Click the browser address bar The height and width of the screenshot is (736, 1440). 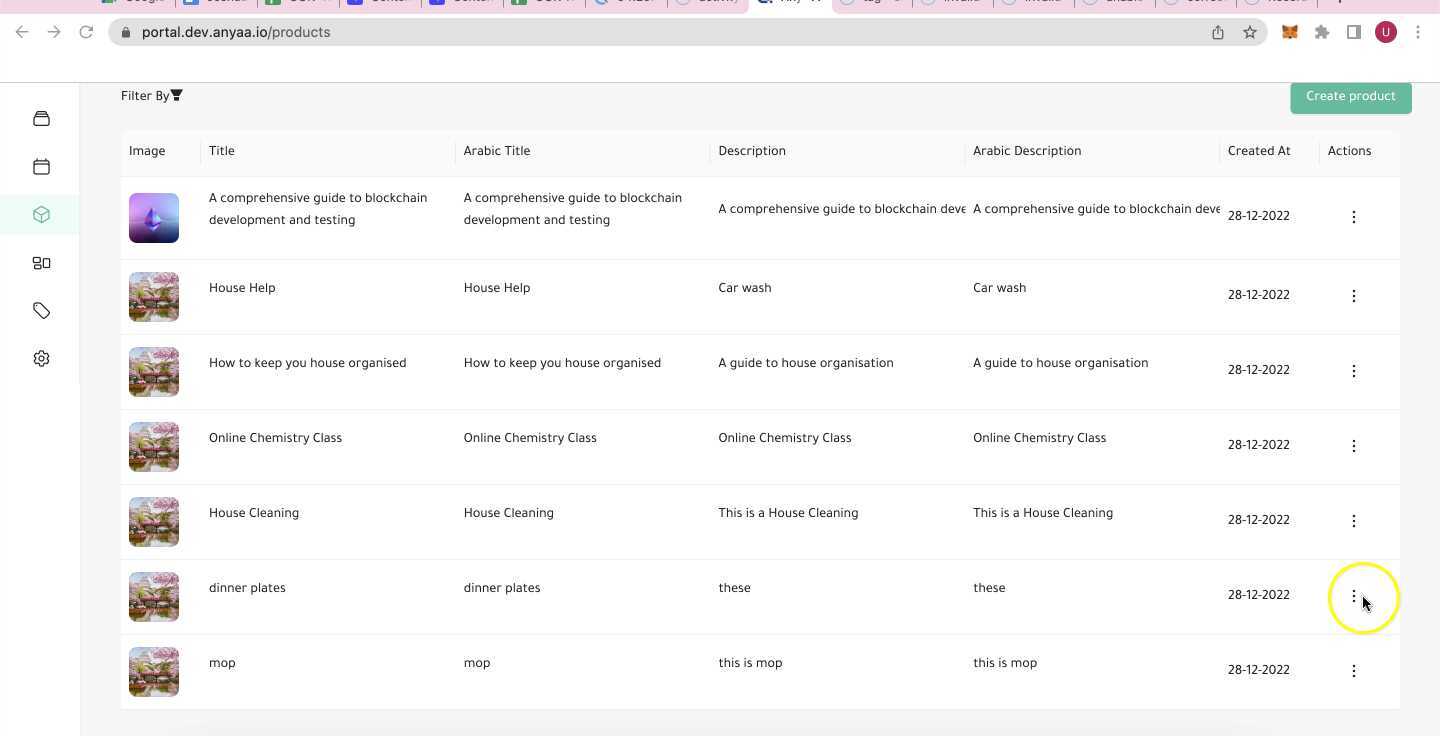(x=600, y=31)
